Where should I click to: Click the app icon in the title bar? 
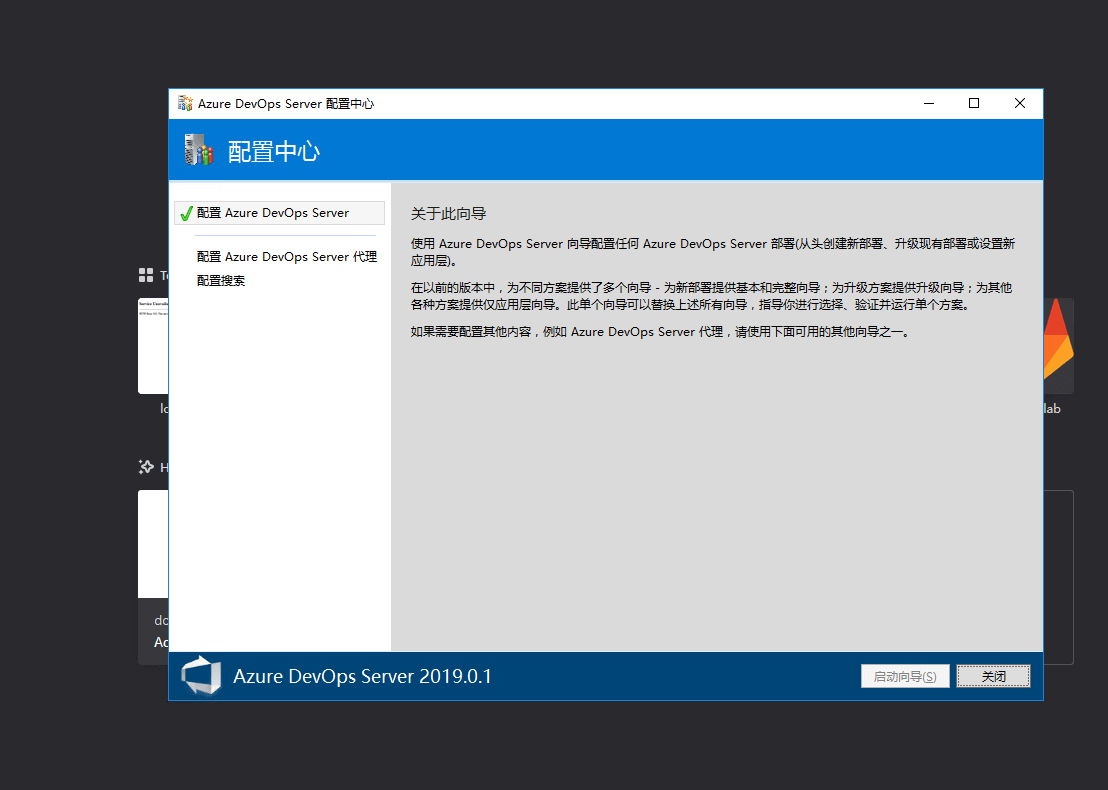(185, 103)
